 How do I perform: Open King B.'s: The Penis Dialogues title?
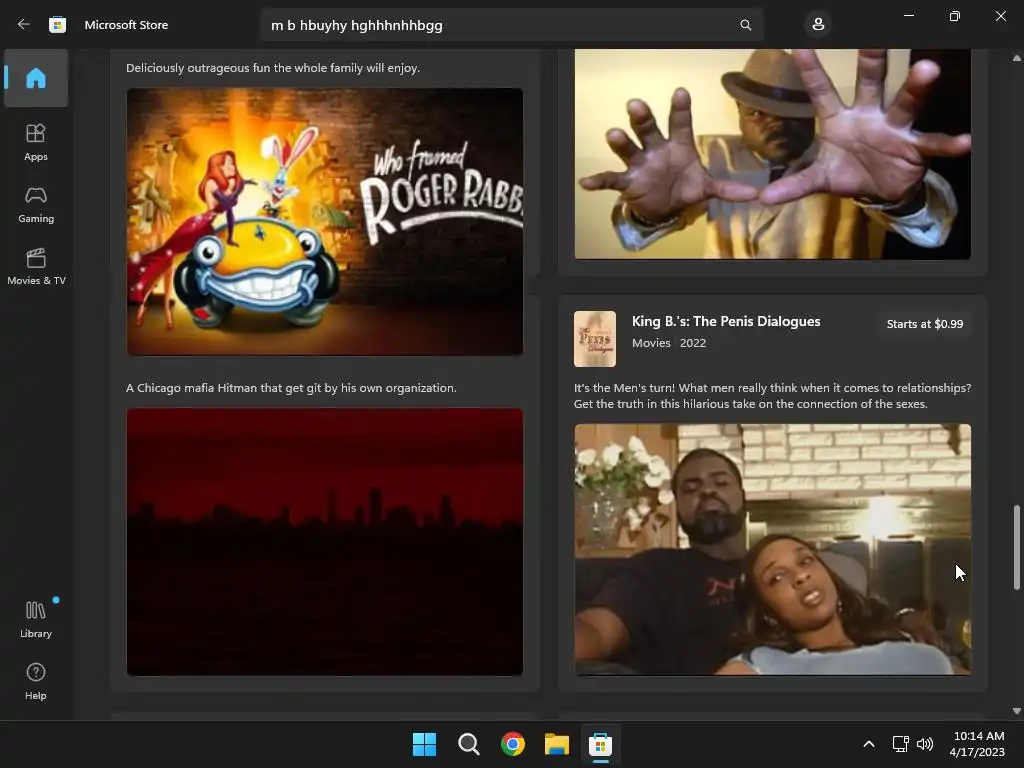coord(726,321)
